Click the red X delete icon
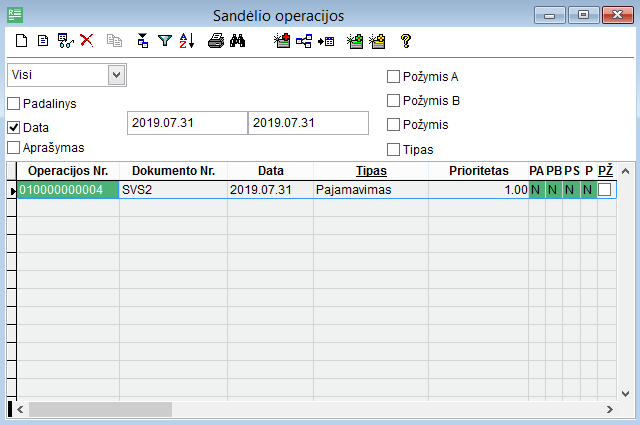640x425 pixels. click(x=87, y=41)
